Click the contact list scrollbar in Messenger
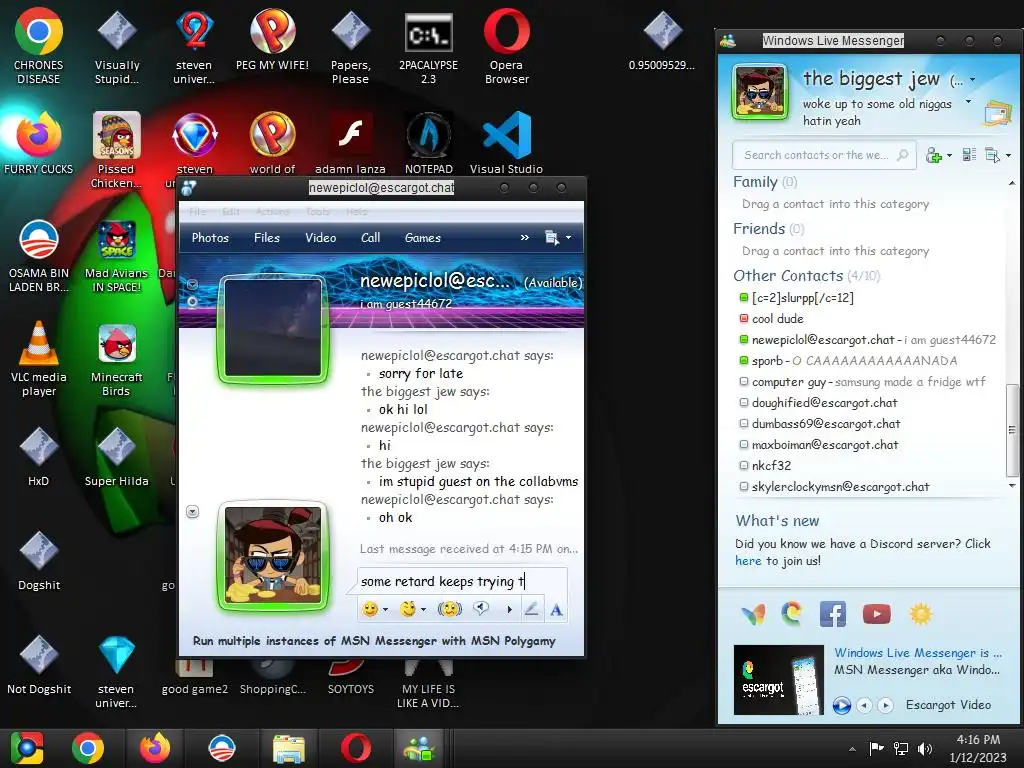The image size is (1024, 768). point(1012,430)
